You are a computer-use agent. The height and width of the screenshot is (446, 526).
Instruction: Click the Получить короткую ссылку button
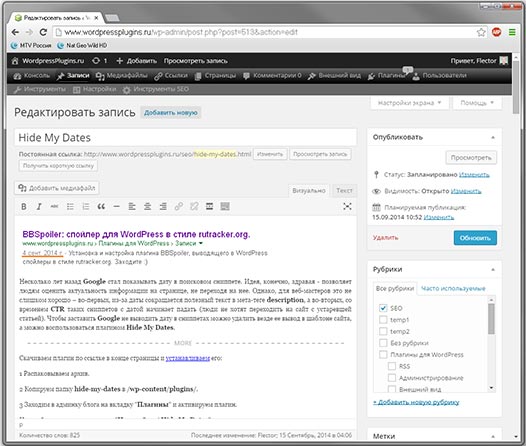click(58, 166)
